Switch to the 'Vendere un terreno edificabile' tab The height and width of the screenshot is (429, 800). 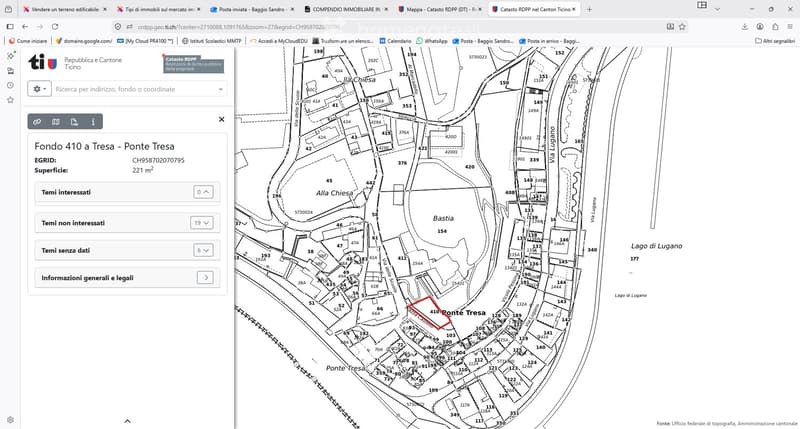pyautogui.click(x=61, y=9)
